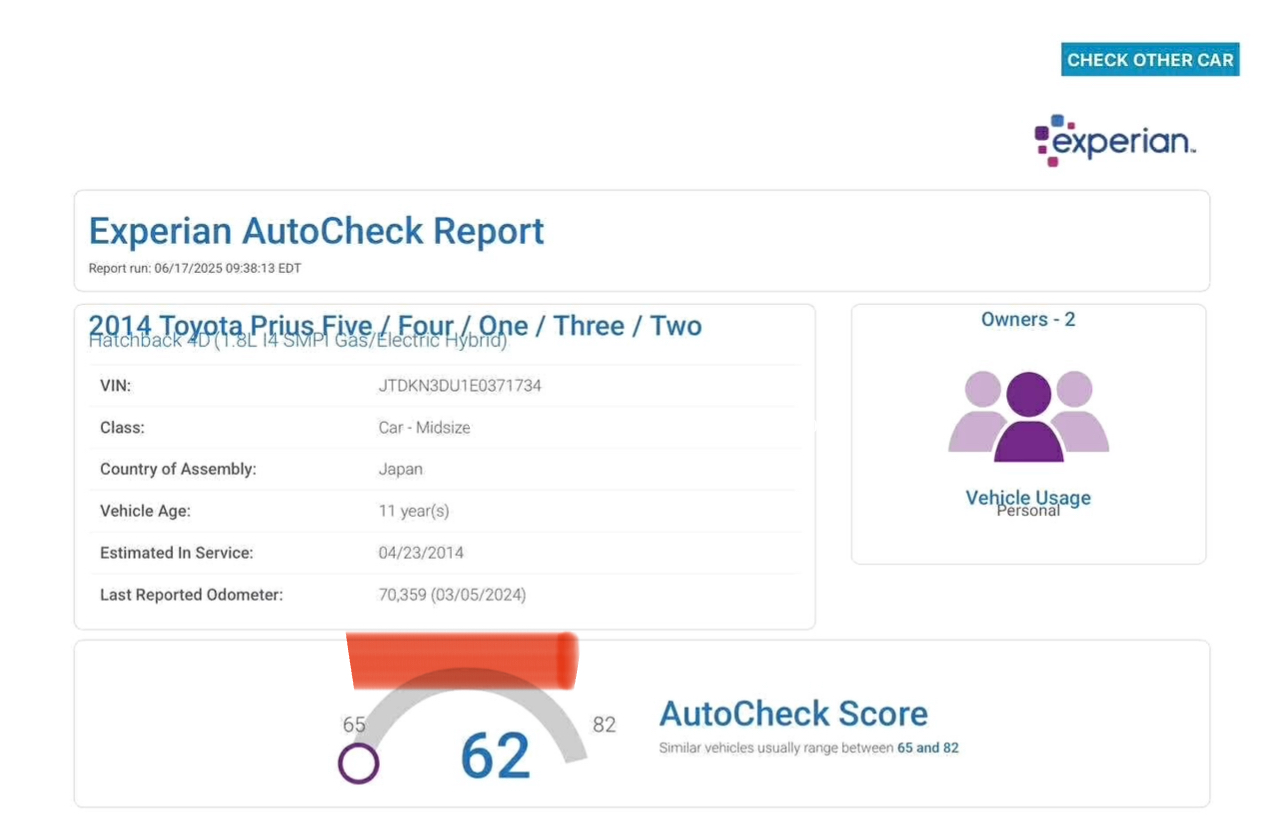Click the Country of Assembly: label
The width and height of the screenshot is (1284, 821).
(178, 469)
